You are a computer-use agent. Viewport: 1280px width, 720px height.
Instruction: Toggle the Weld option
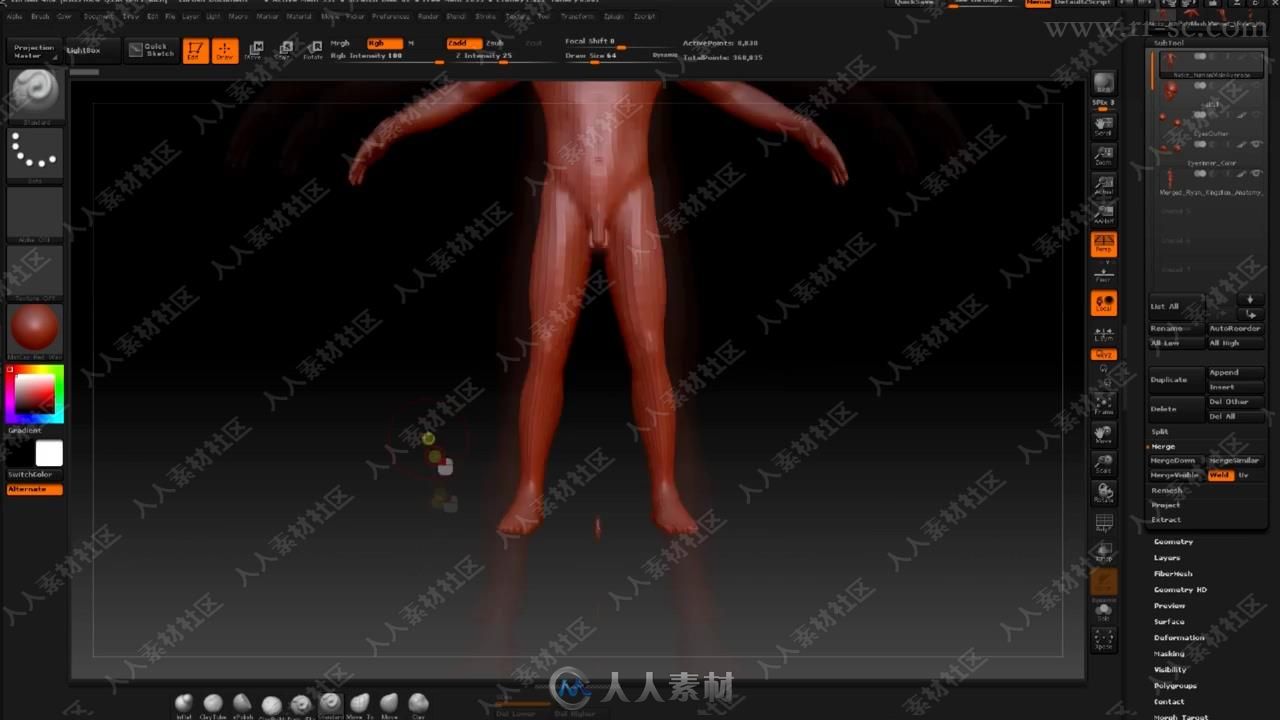(x=1220, y=475)
